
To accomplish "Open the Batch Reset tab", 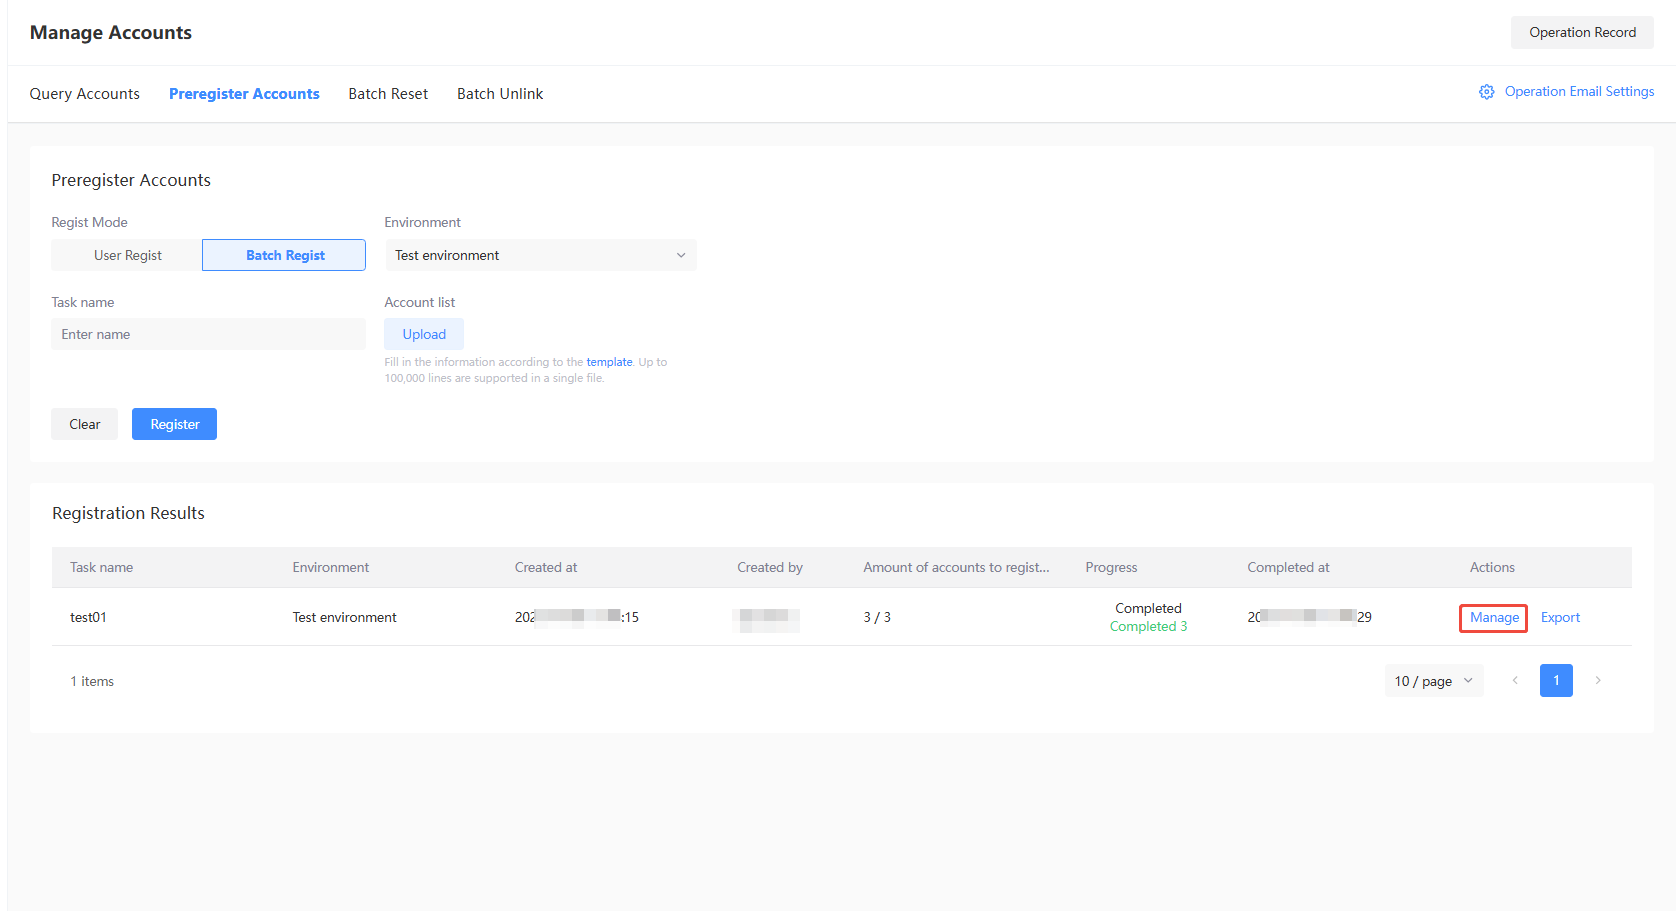I will click(388, 94).
